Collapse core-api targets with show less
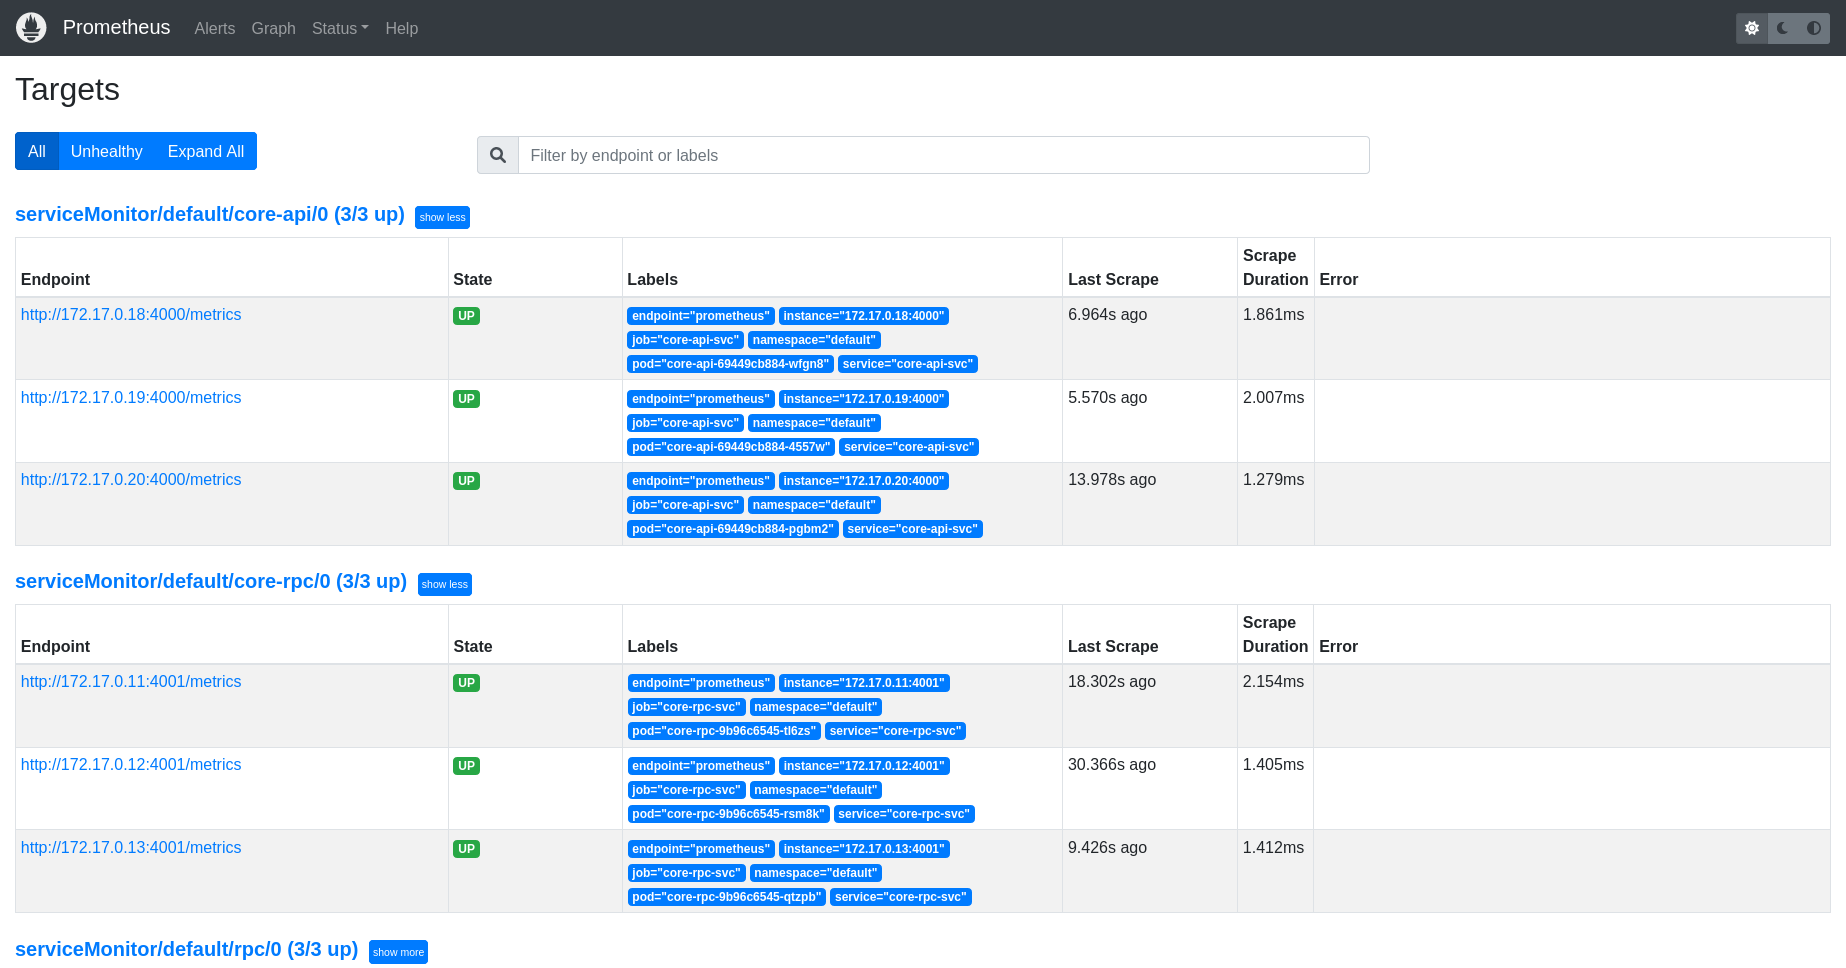Viewport: 1846px width, 968px height. (x=442, y=217)
